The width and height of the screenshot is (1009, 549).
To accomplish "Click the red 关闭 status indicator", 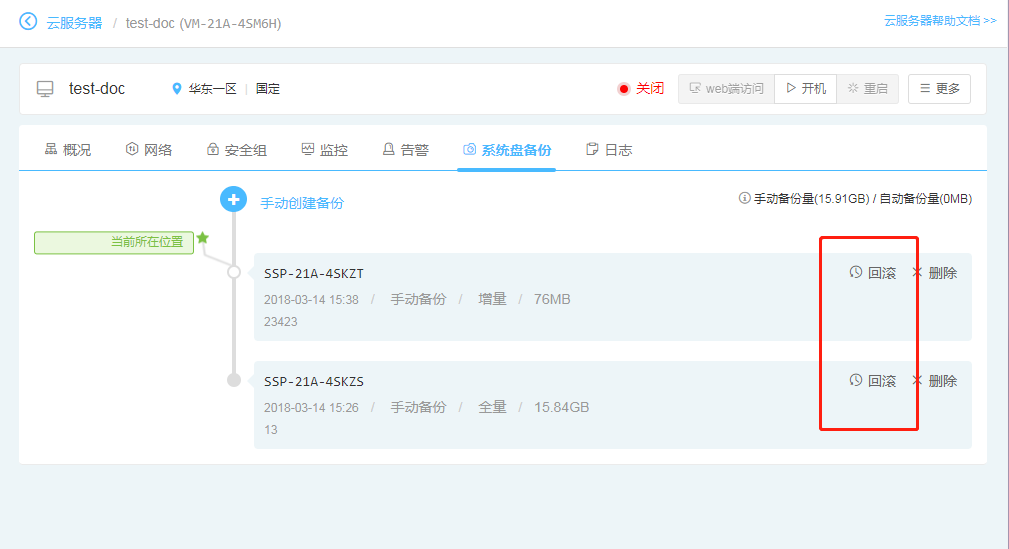I will pos(640,89).
